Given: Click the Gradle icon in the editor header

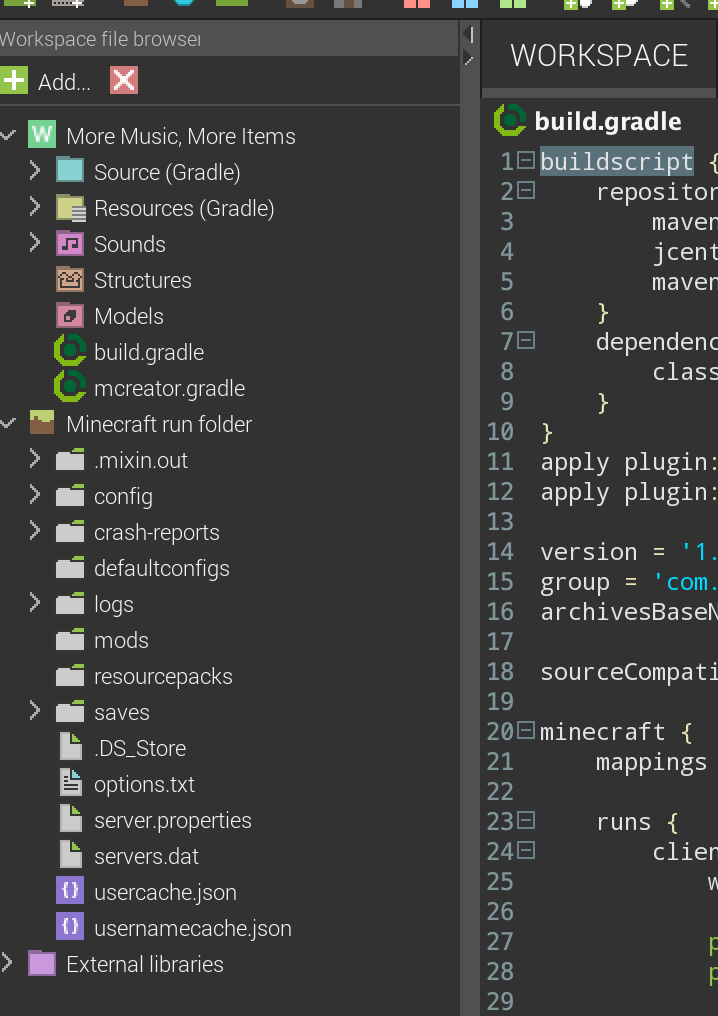Looking at the screenshot, I should pos(510,120).
